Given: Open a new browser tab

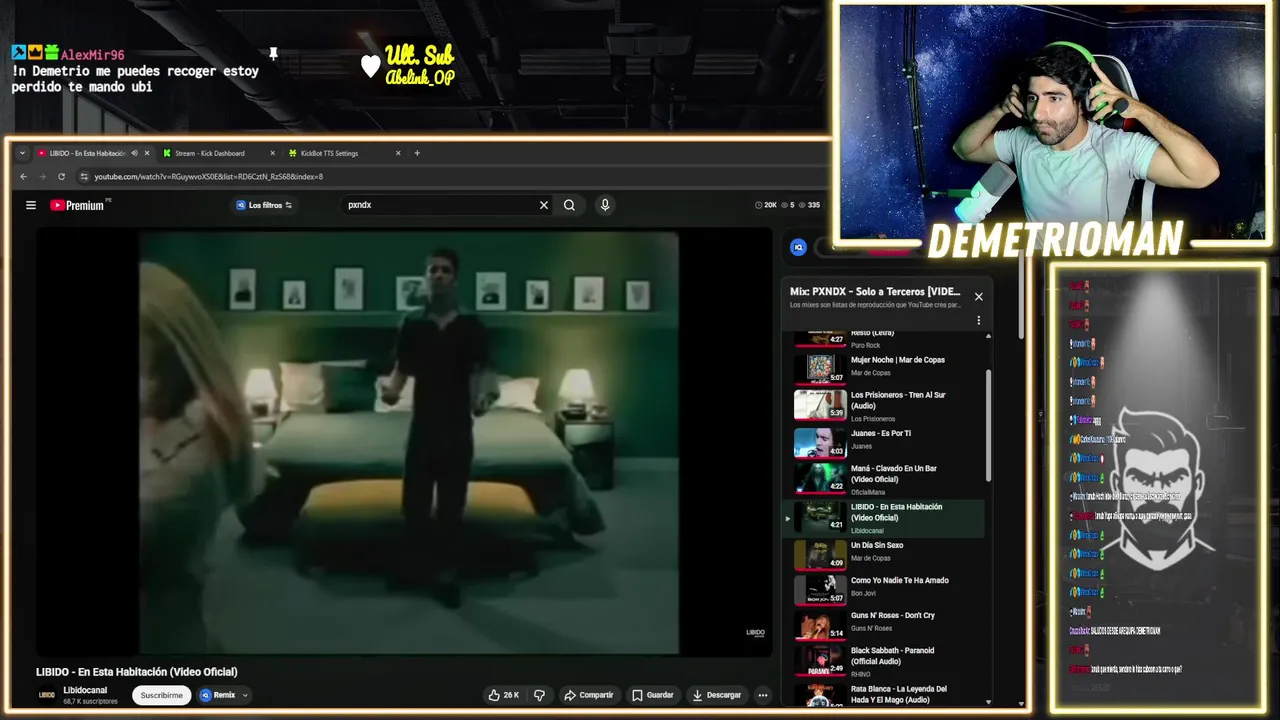Looking at the screenshot, I should tap(417, 153).
